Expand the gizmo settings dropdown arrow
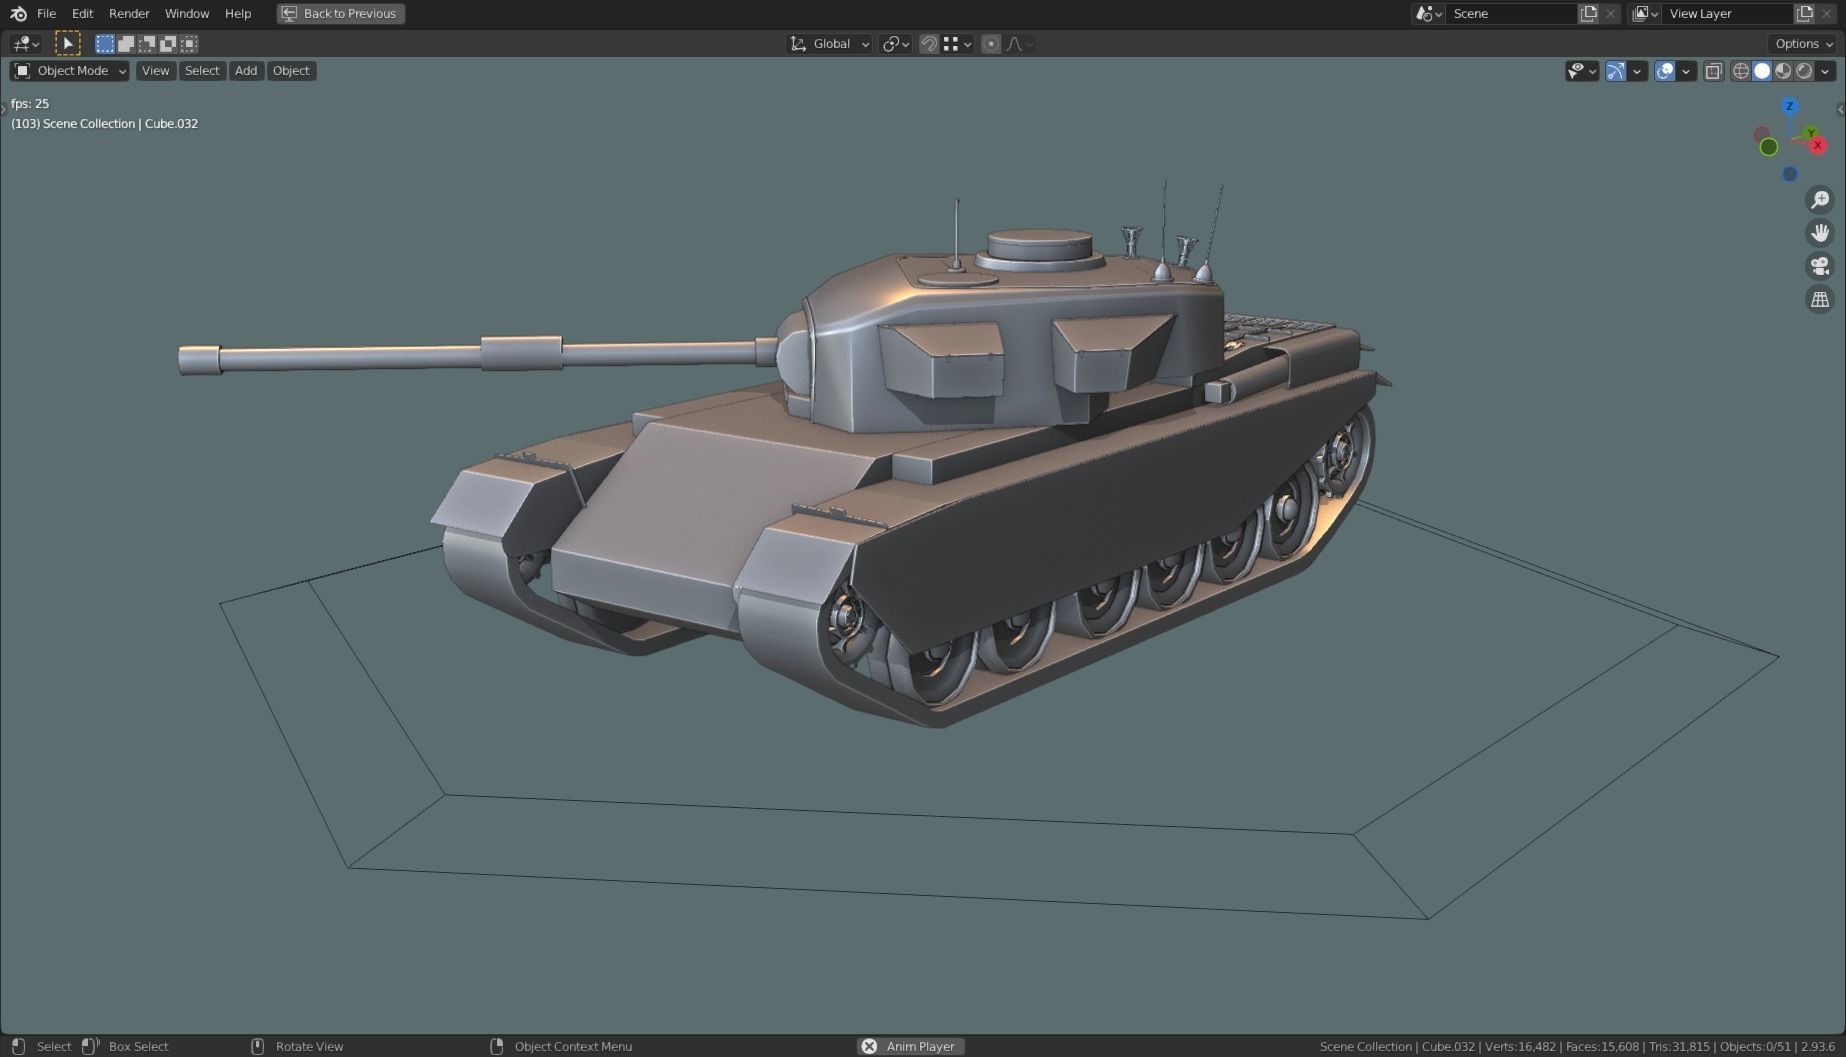1846x1057 pixels. 1637,71
